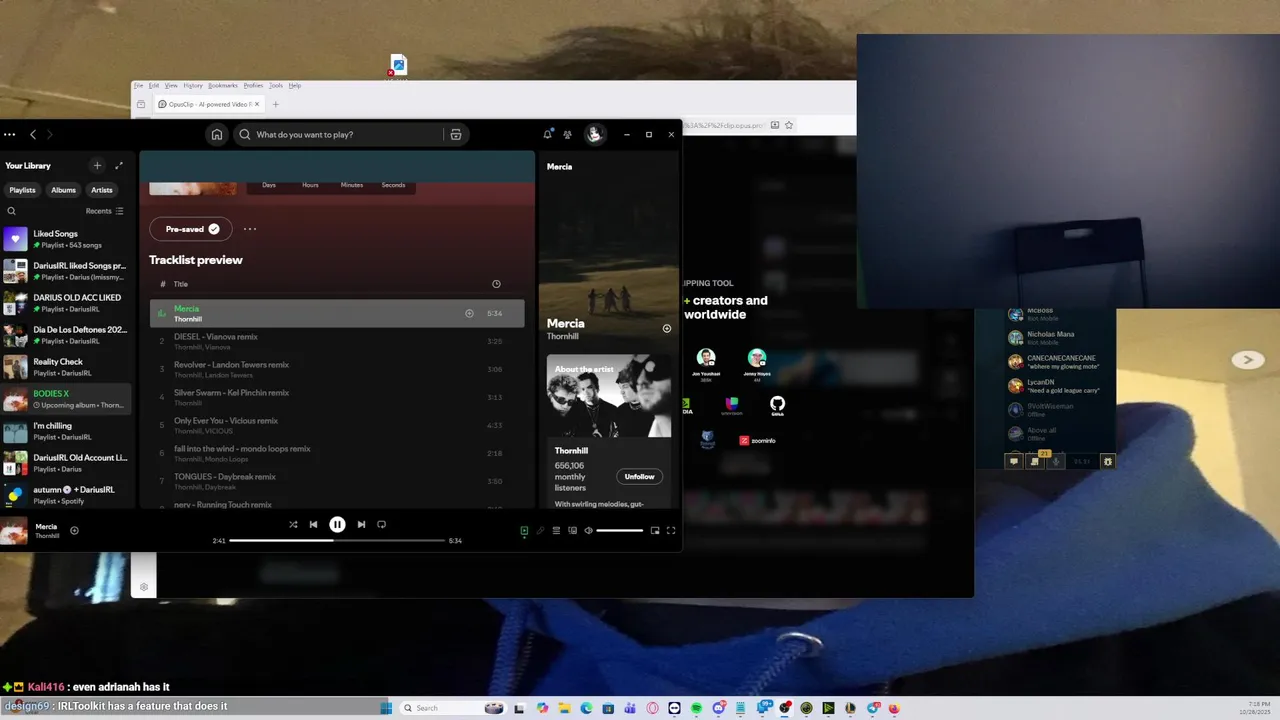
Task: Select DIESEL - Vianova remix track
Action: (337, 341)
